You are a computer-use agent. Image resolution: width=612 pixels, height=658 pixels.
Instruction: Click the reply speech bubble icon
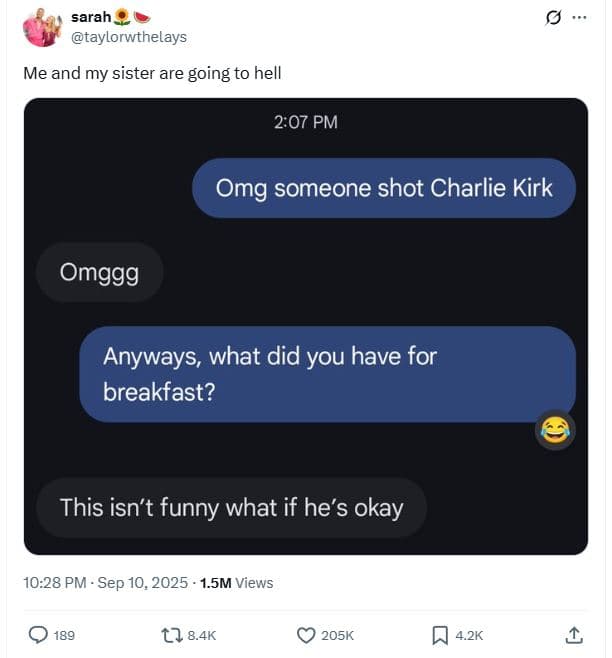pos(39,634)
